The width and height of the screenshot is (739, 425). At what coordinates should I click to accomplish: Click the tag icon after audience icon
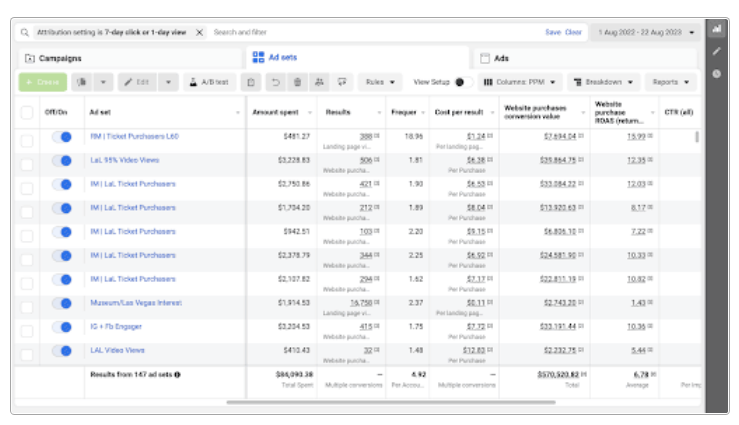tap(342, 82)
